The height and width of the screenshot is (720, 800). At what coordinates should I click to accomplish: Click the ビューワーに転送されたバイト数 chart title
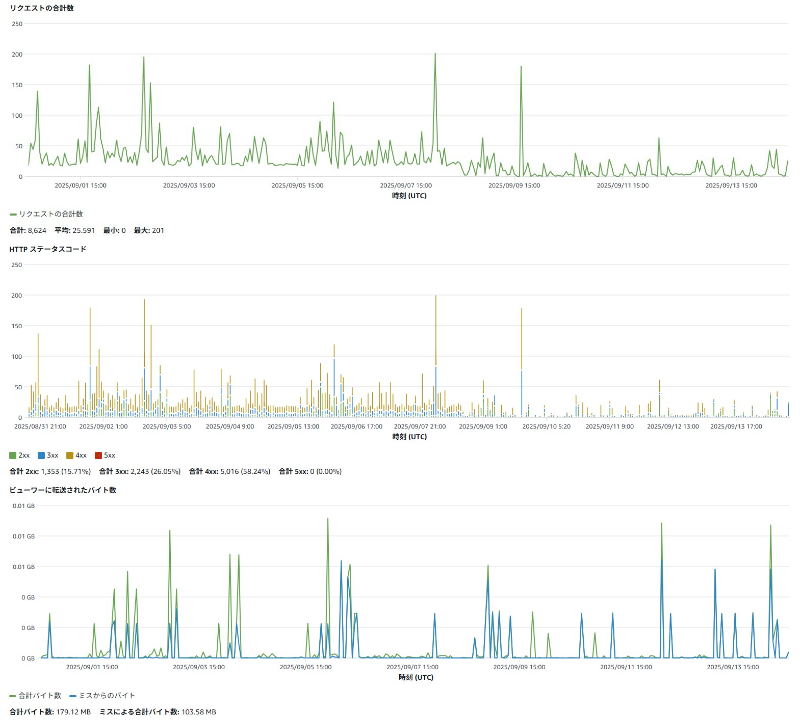pyautogui.click(x=63, y=490)
